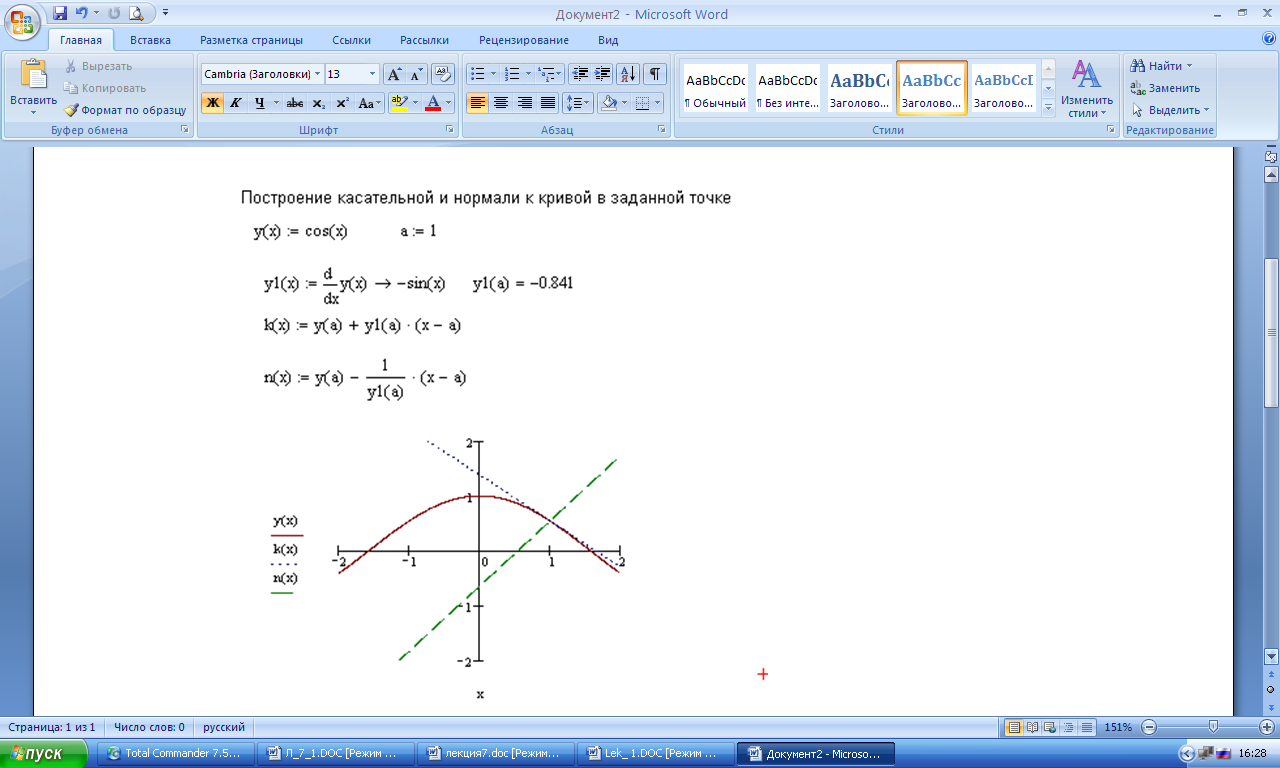
Task: Toggle center text alignment
Action: click(x=501, y=103)
